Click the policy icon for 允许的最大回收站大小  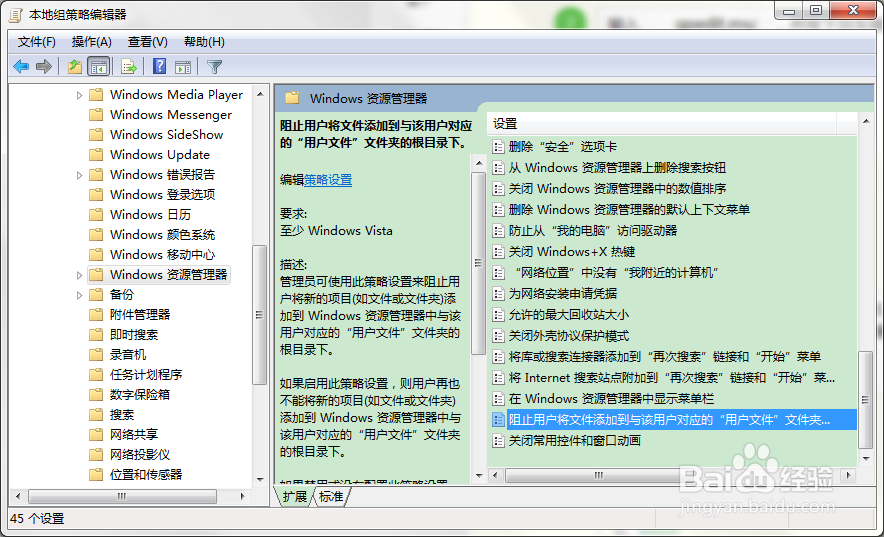coord(498,315)
